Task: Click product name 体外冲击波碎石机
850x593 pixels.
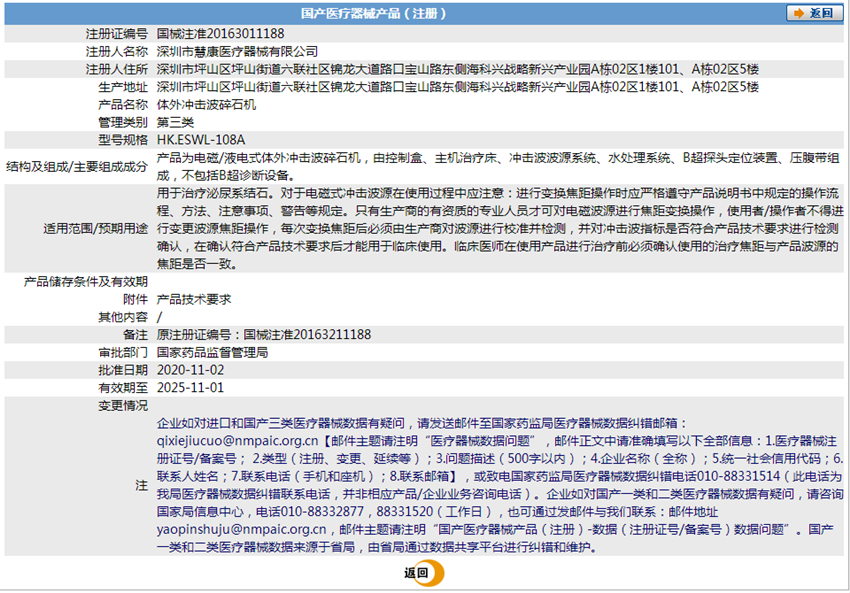Action: [207, 105]
